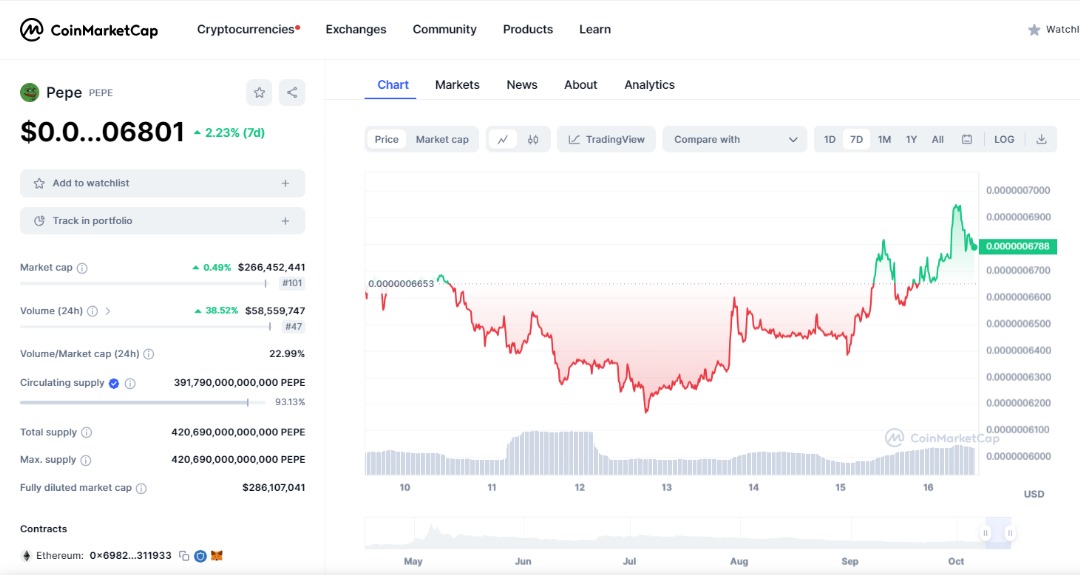1080x575 pixels.
Task: Click the Circulating supply info icon
Action: click(130, 384)
